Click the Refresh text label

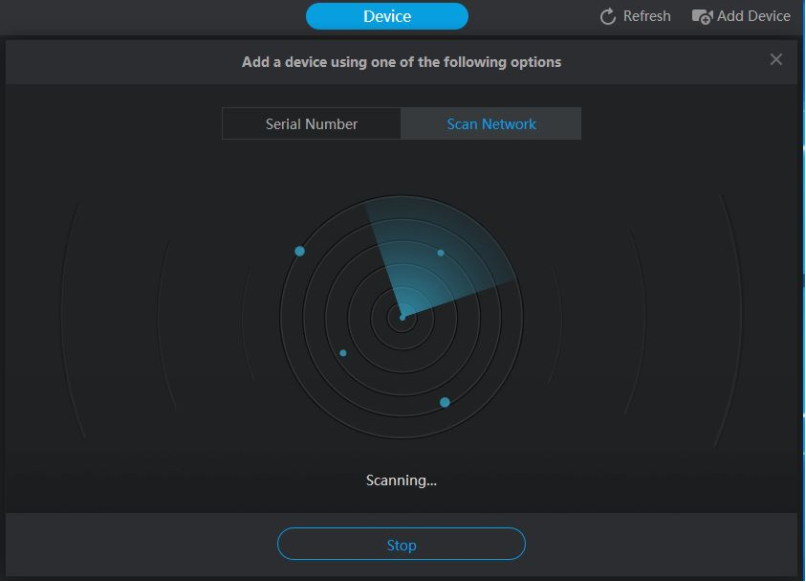tap(646, 16)
